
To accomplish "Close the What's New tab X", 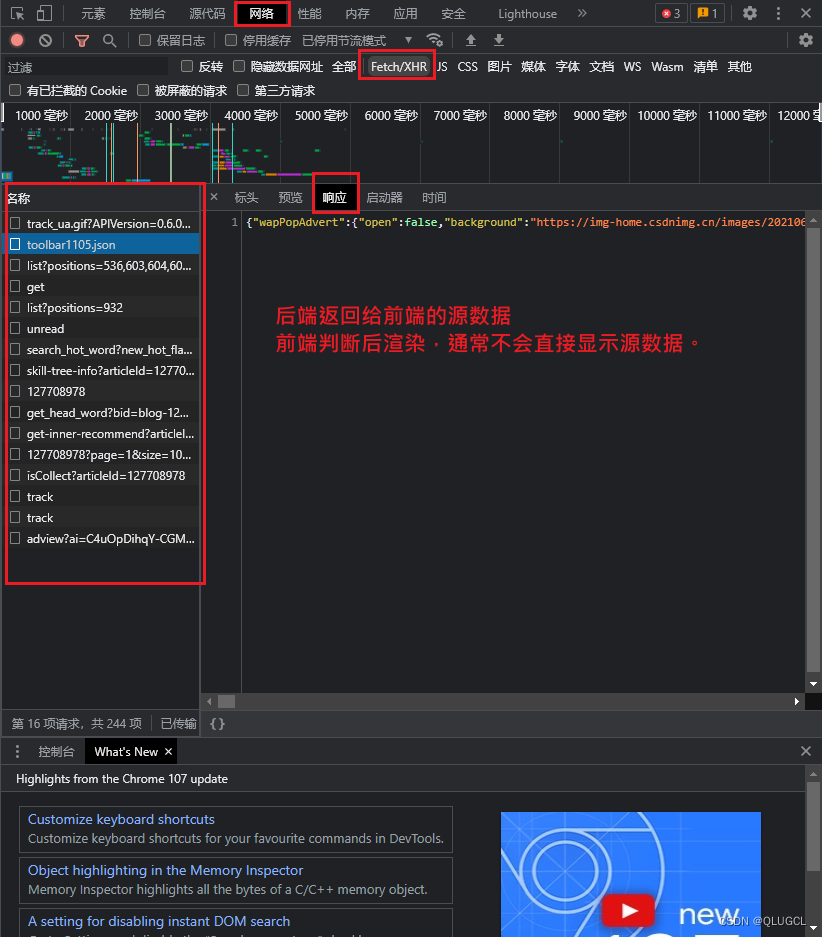I will pos(168,751).
